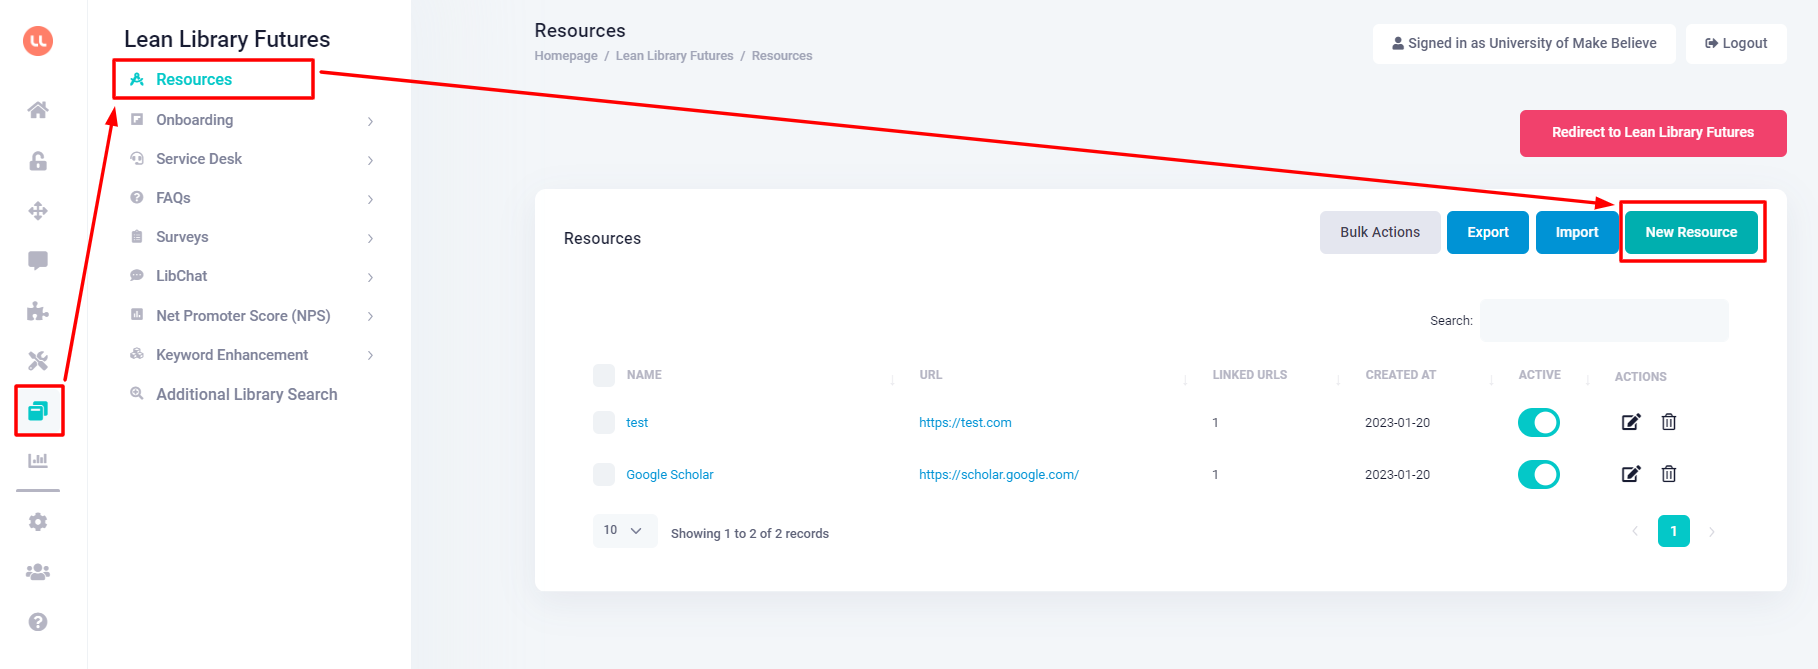The height and width of the screenshot is (669, 1818).
Task: Expand the Surveys menu chevron
Action: 370,238
